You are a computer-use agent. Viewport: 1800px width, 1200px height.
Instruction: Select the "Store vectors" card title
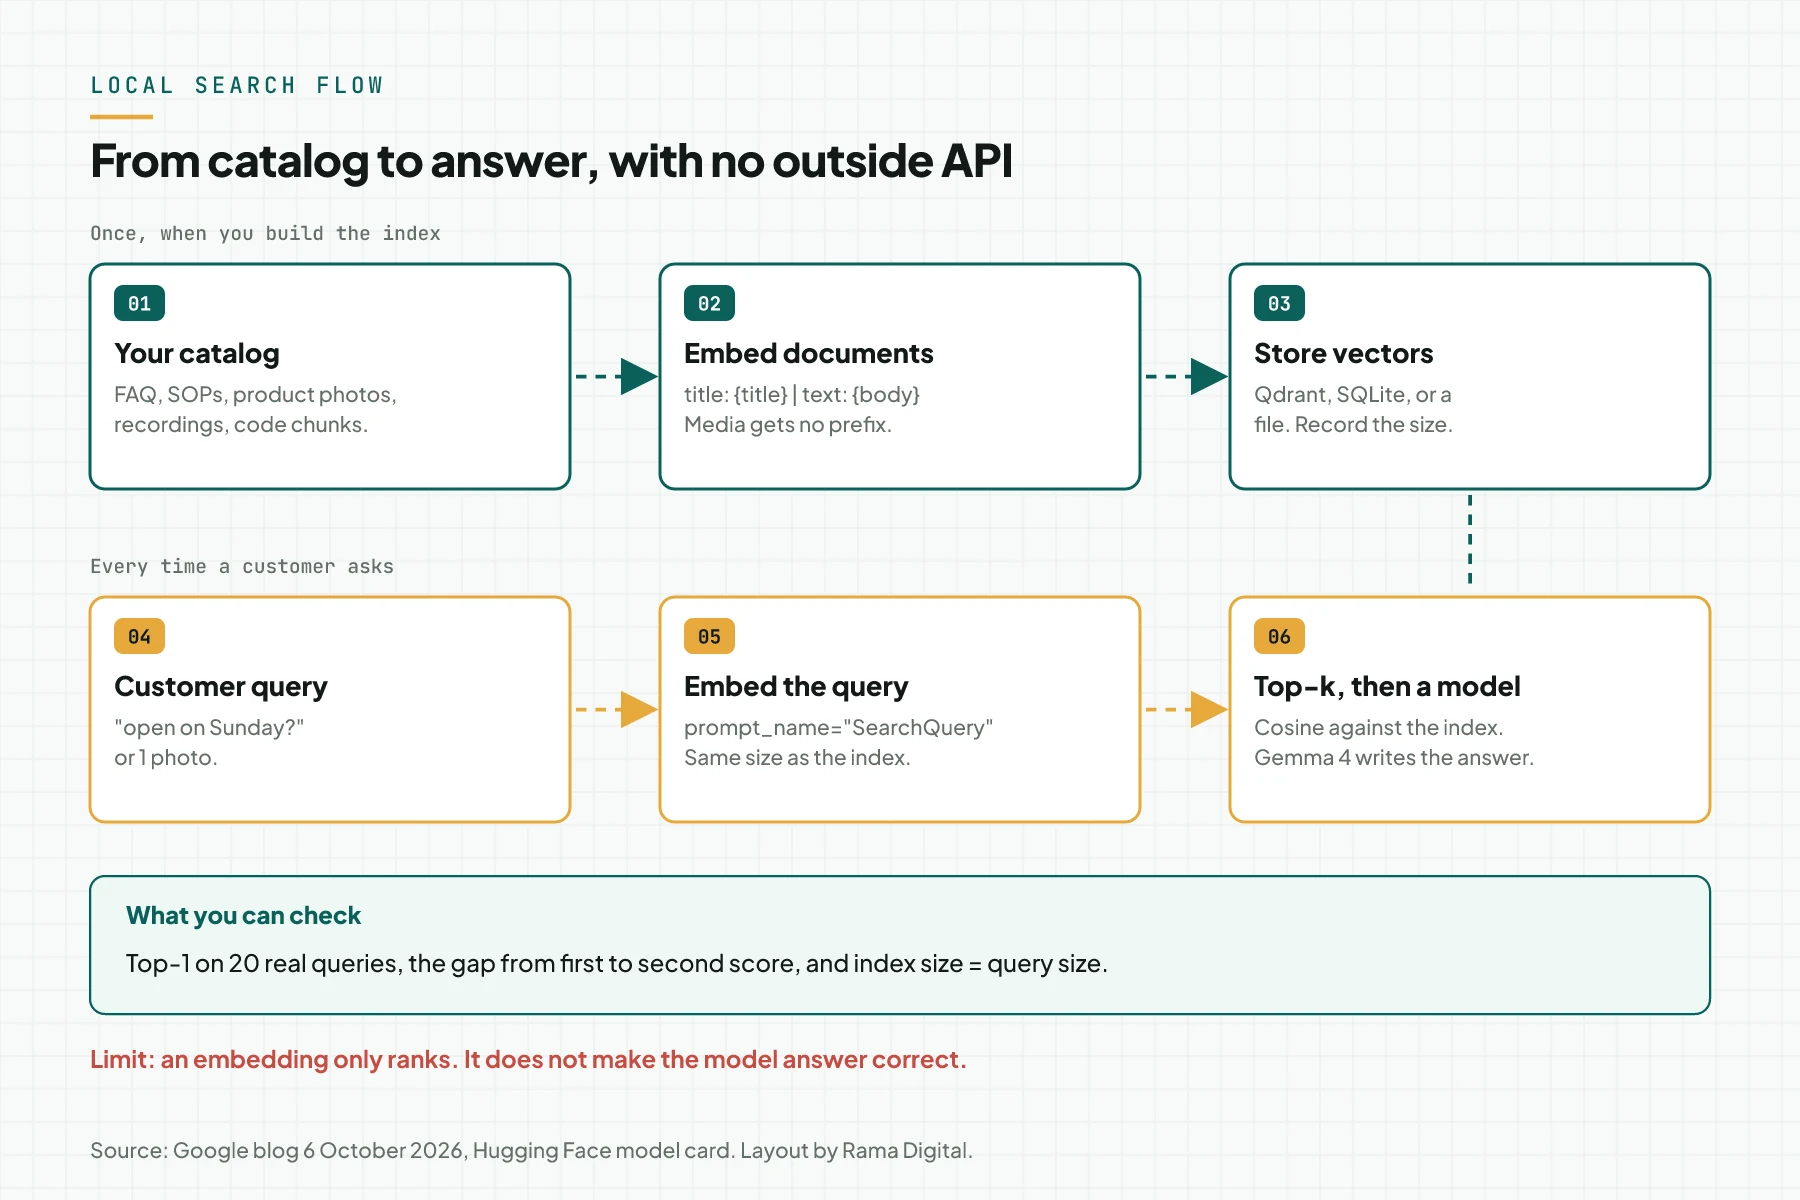[1343, 353]
